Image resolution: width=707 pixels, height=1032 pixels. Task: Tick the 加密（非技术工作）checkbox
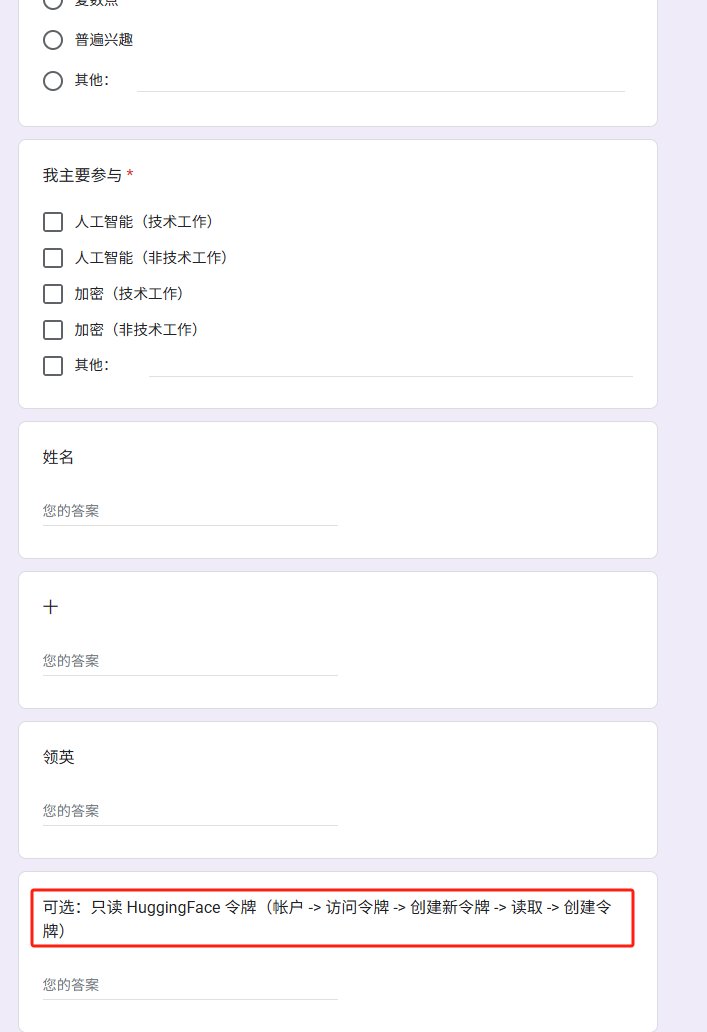[x=53, y=330]
